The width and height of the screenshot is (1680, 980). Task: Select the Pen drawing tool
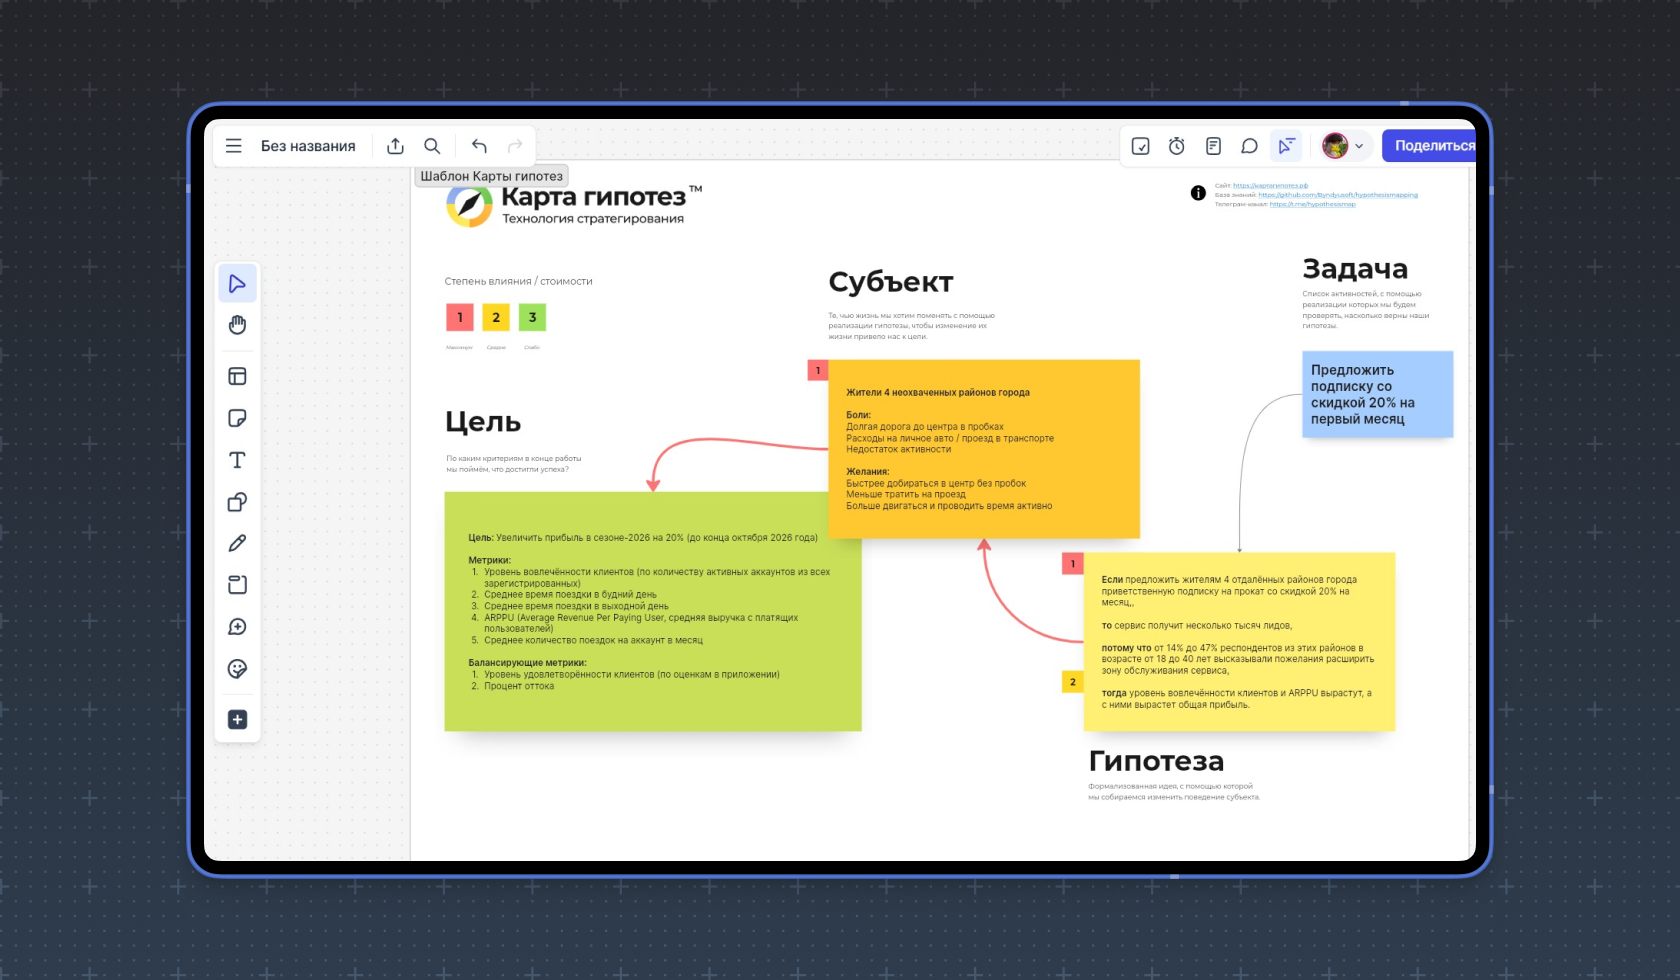[237, 543]
